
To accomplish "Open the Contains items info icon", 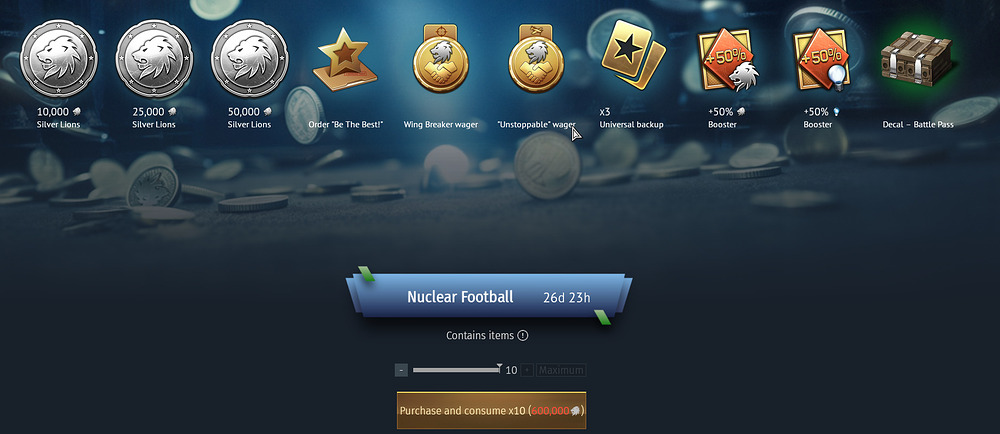I will click(x=523, y=335).
